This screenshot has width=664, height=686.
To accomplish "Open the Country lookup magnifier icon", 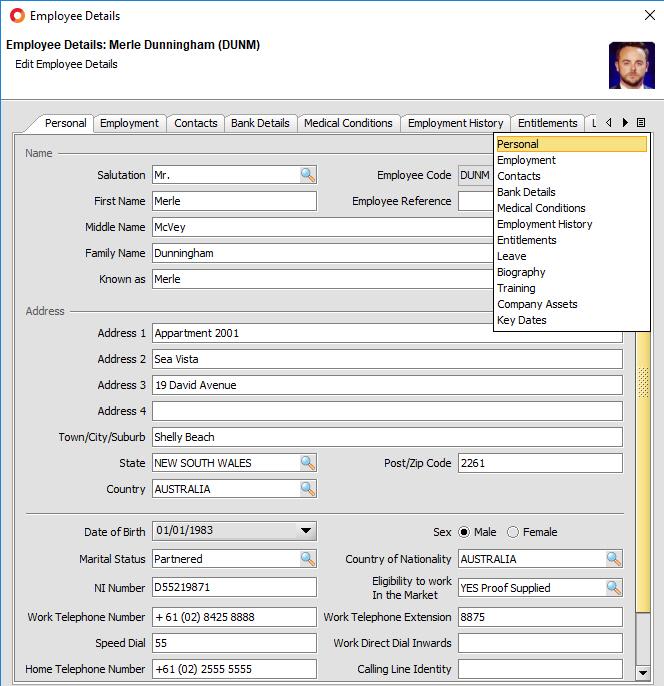I will coord(308,489).
